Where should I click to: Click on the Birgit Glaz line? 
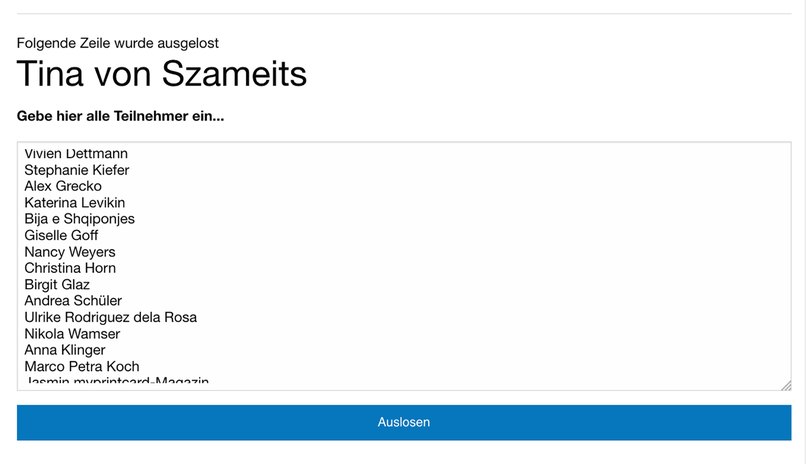[x=57, y=284]
